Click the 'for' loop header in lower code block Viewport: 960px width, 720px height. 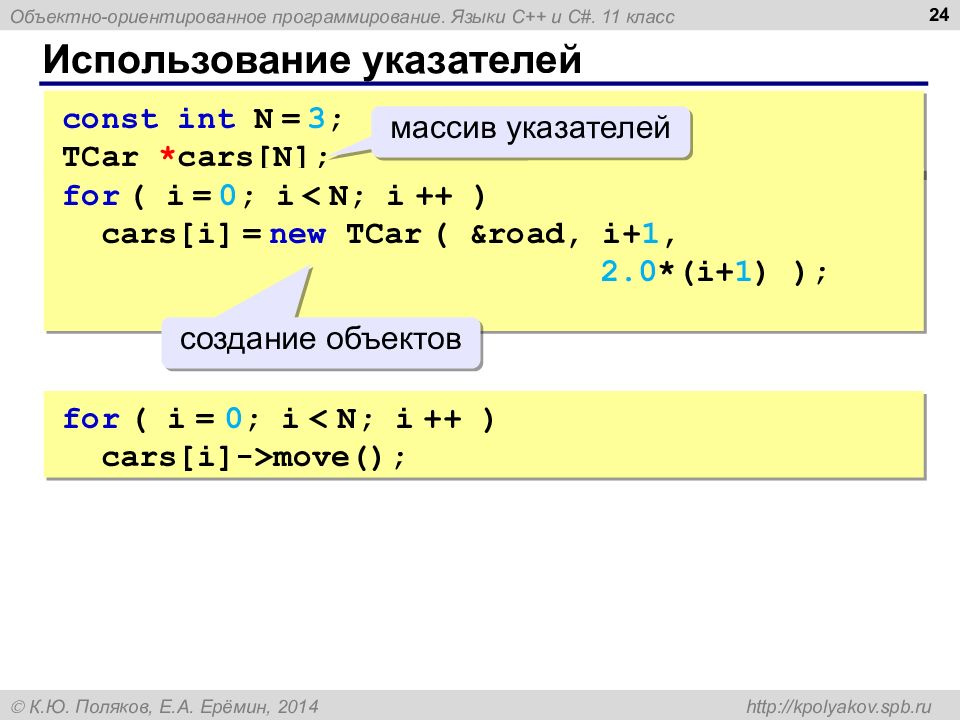(x=279, y=419)
